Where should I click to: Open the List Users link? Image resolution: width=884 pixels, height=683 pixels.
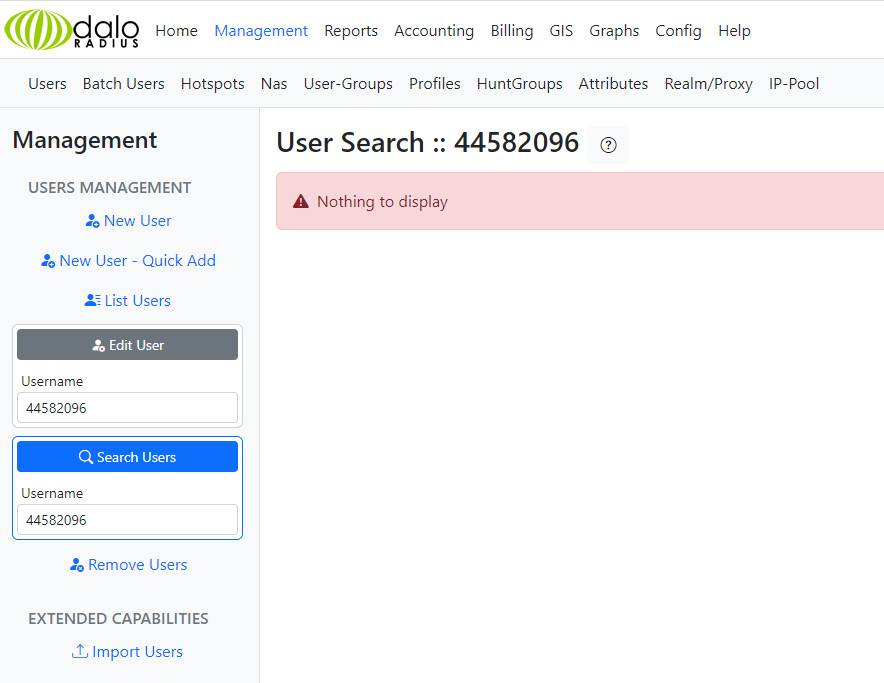(x=128, y=301)
